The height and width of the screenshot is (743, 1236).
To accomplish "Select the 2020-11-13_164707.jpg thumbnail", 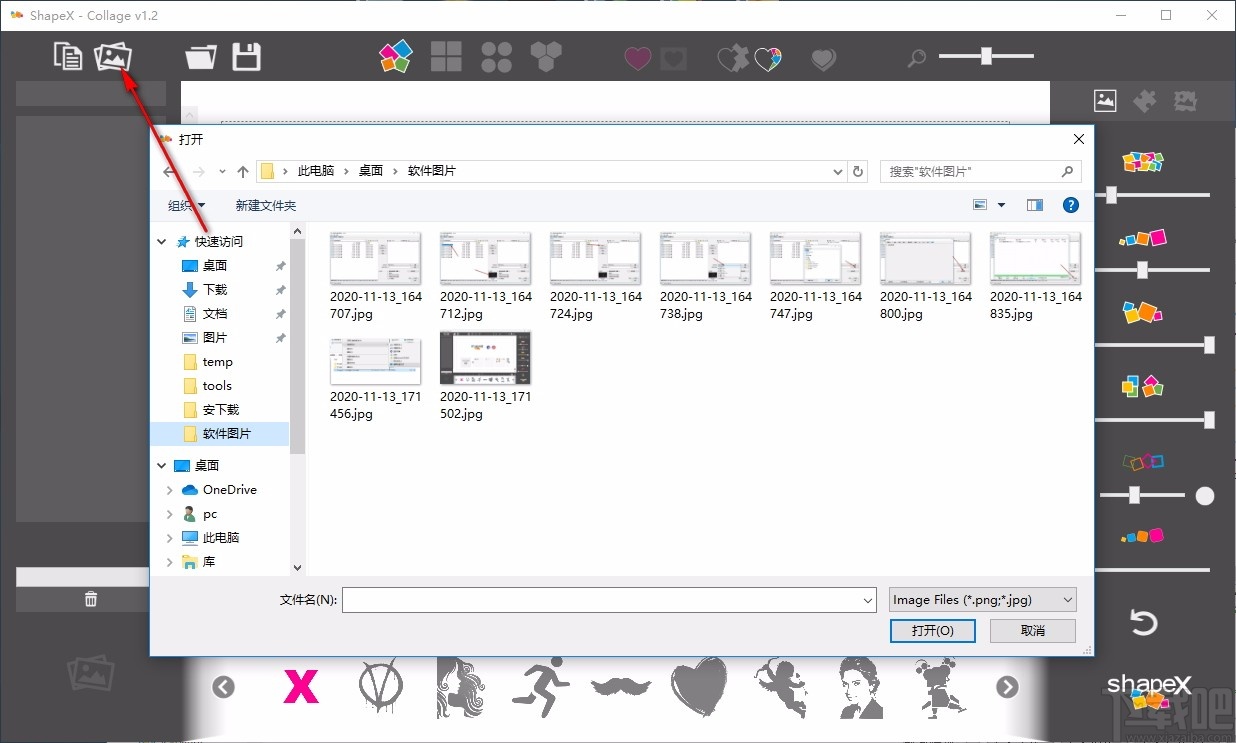I will (x=375, y=258).
